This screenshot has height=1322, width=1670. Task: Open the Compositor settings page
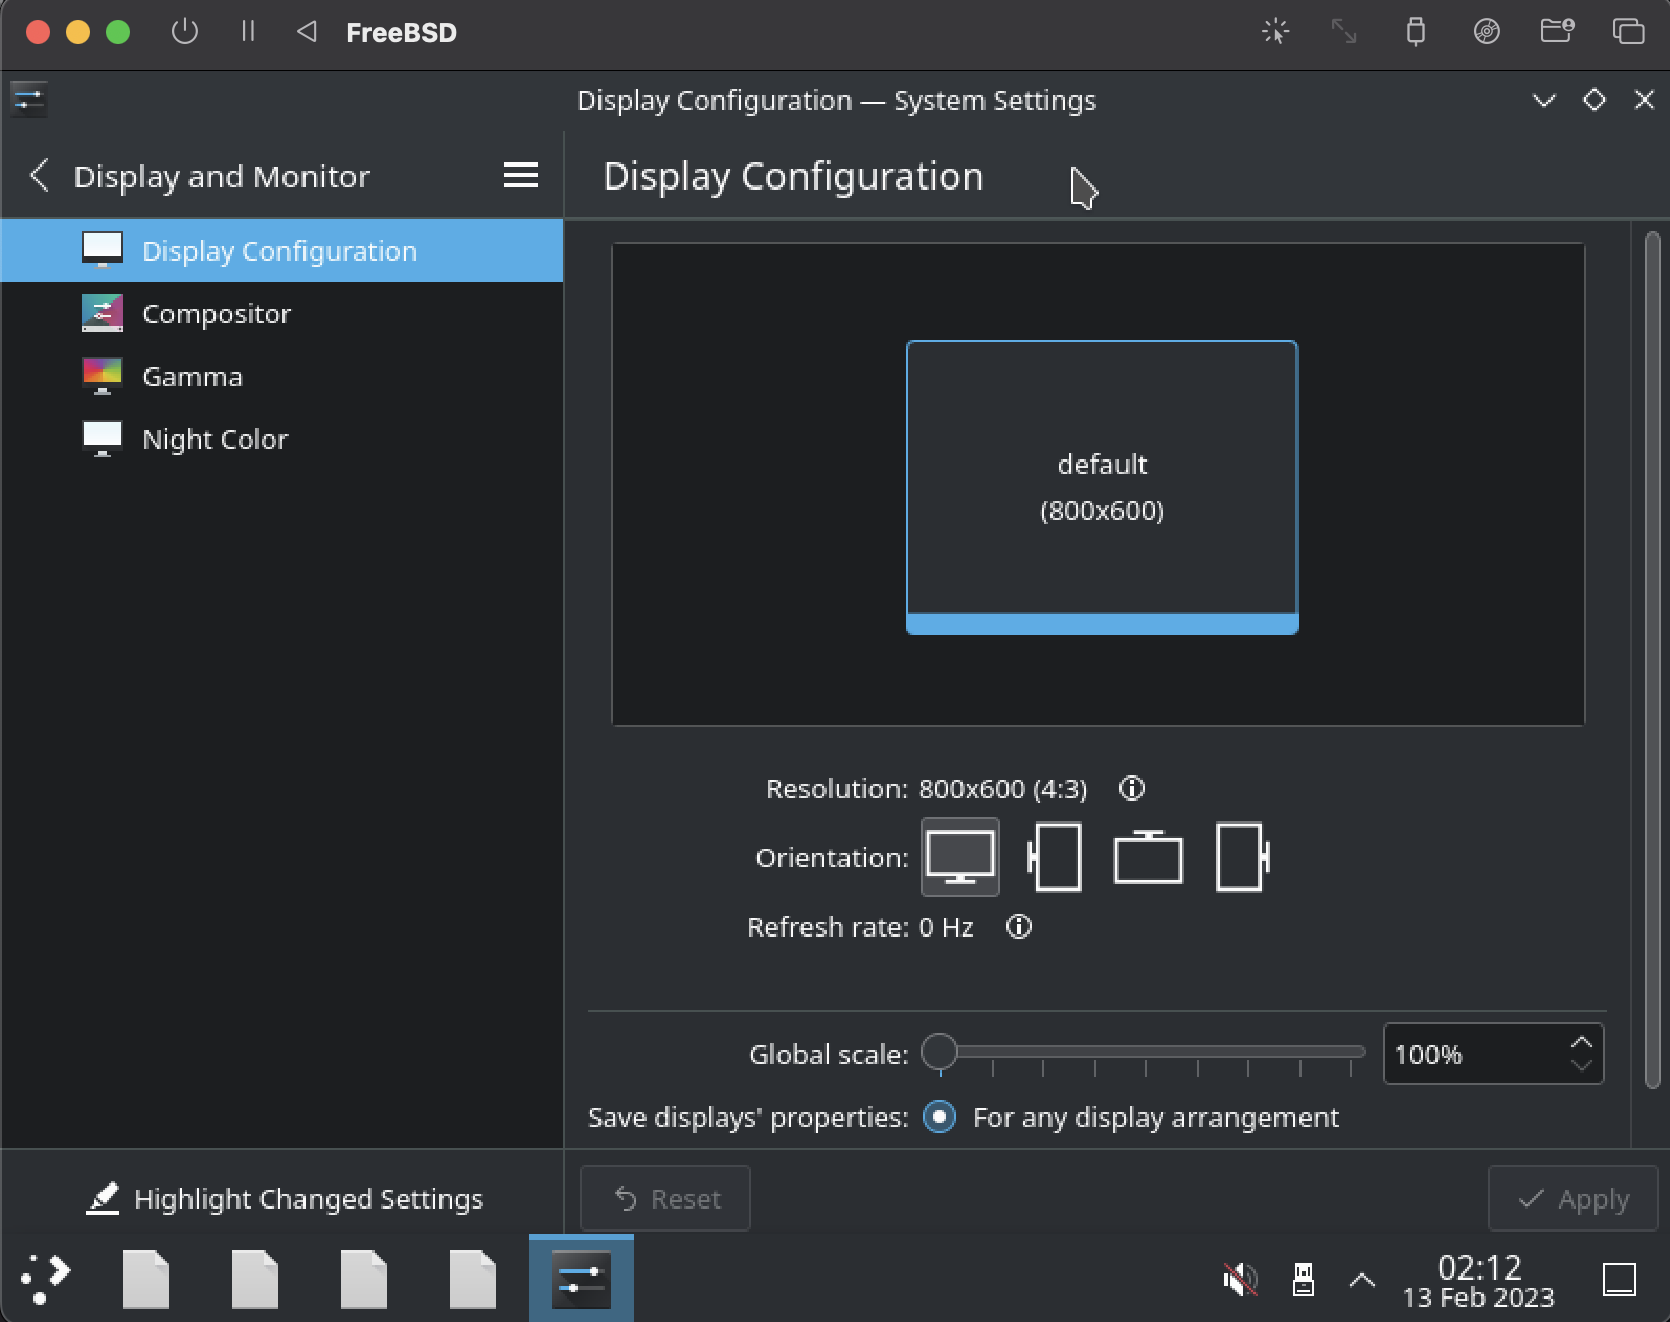coord(216,314)
